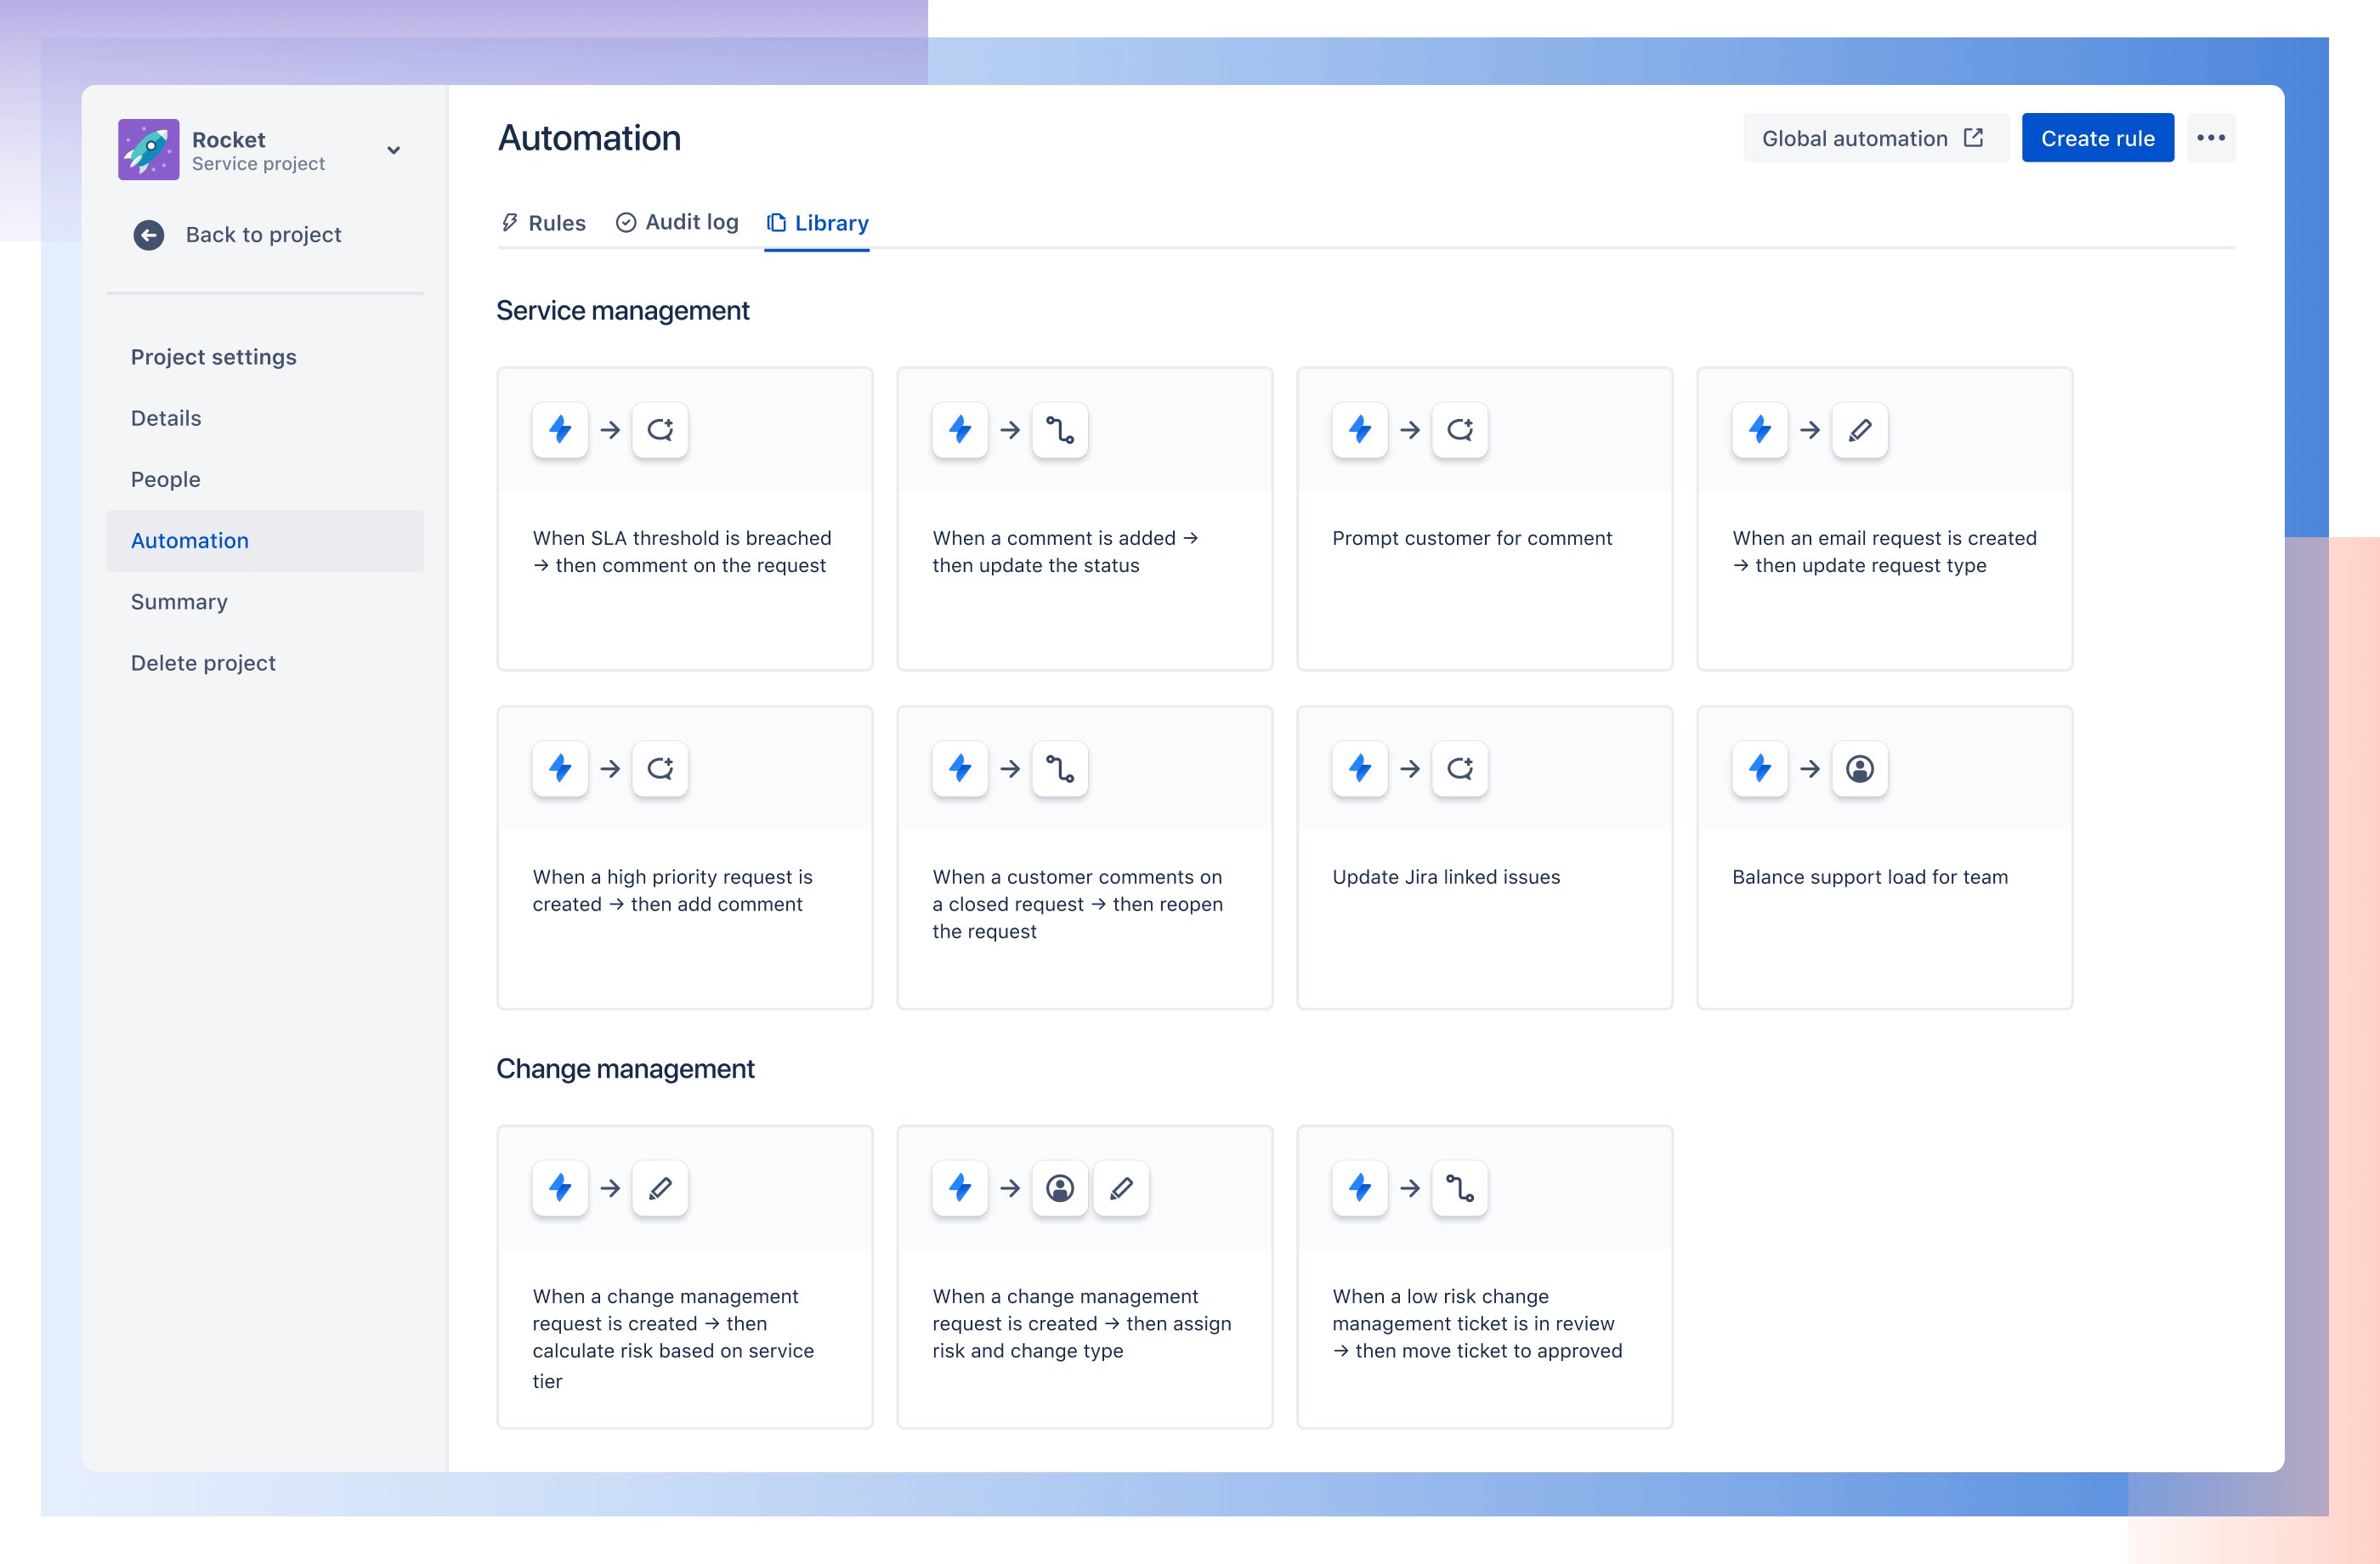Image resolution: width=2380 pixels, height=1564 pixels.
Task: Click the user assignment icon on balance support rule
Action: click(1858, 768)
